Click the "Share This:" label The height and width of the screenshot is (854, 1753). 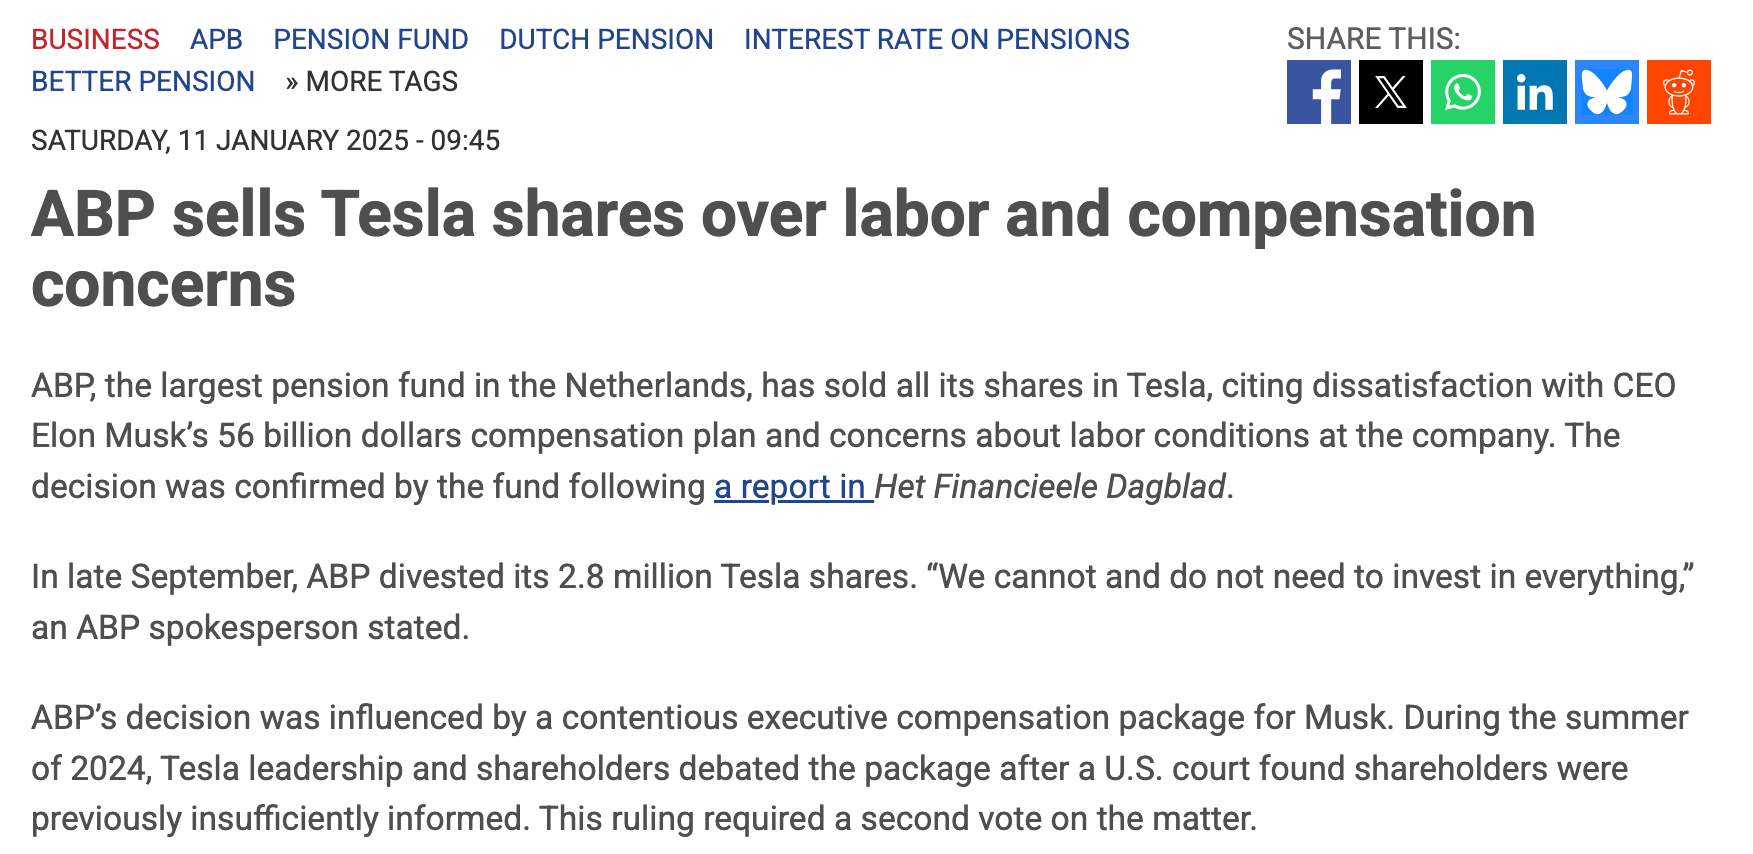[1372, 39]
